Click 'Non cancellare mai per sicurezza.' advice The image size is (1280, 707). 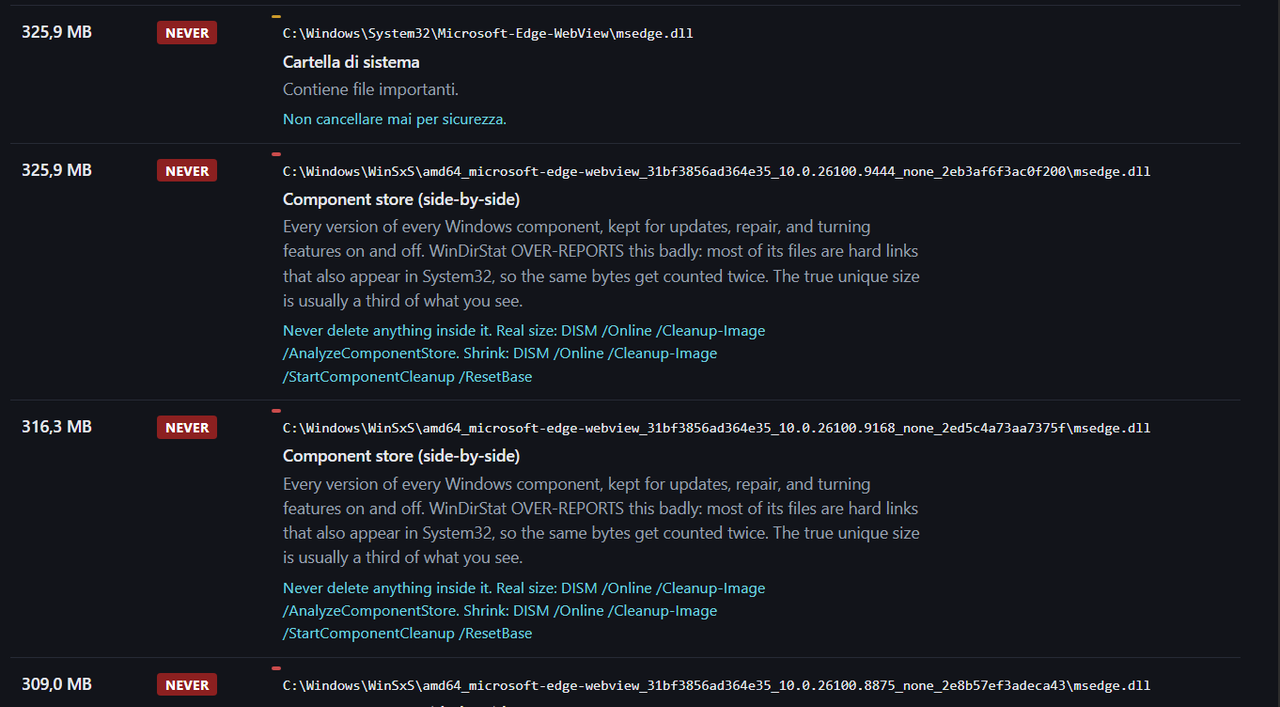(x=395, y=119)
